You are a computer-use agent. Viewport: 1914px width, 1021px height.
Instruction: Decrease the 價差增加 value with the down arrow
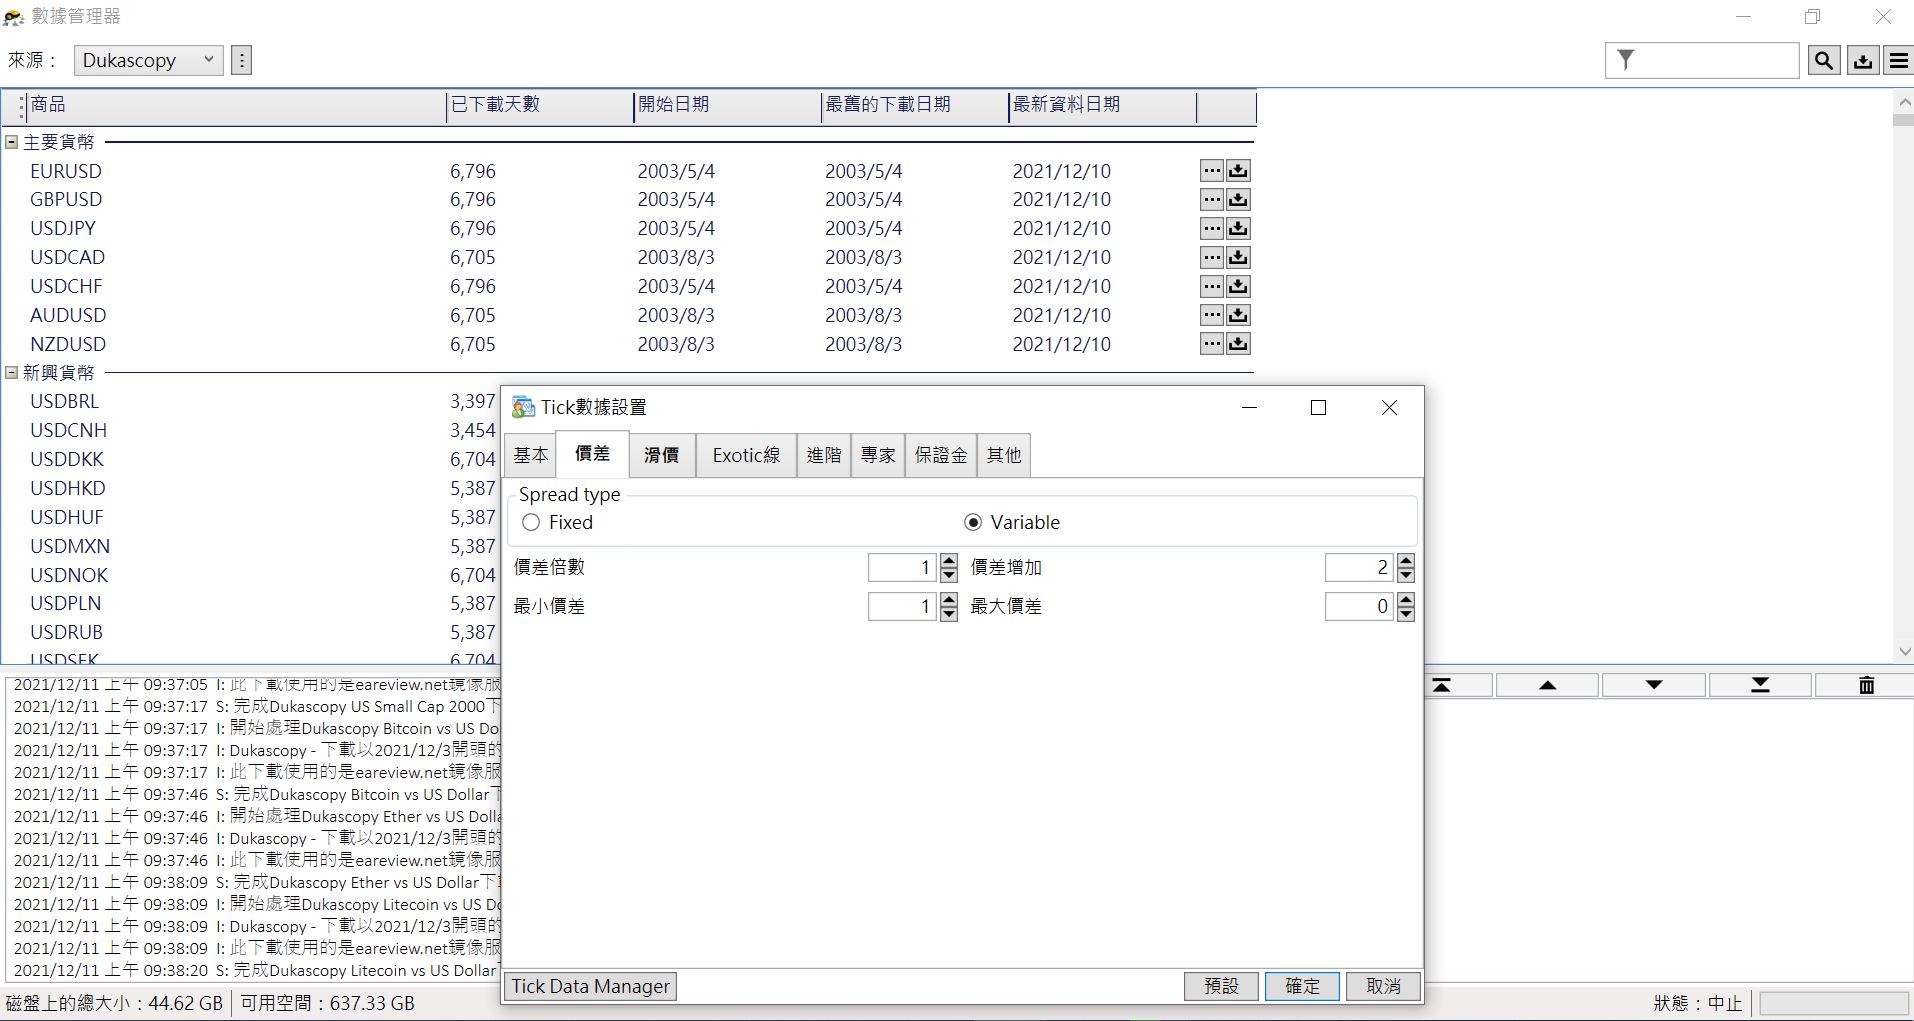point(1406,575)
